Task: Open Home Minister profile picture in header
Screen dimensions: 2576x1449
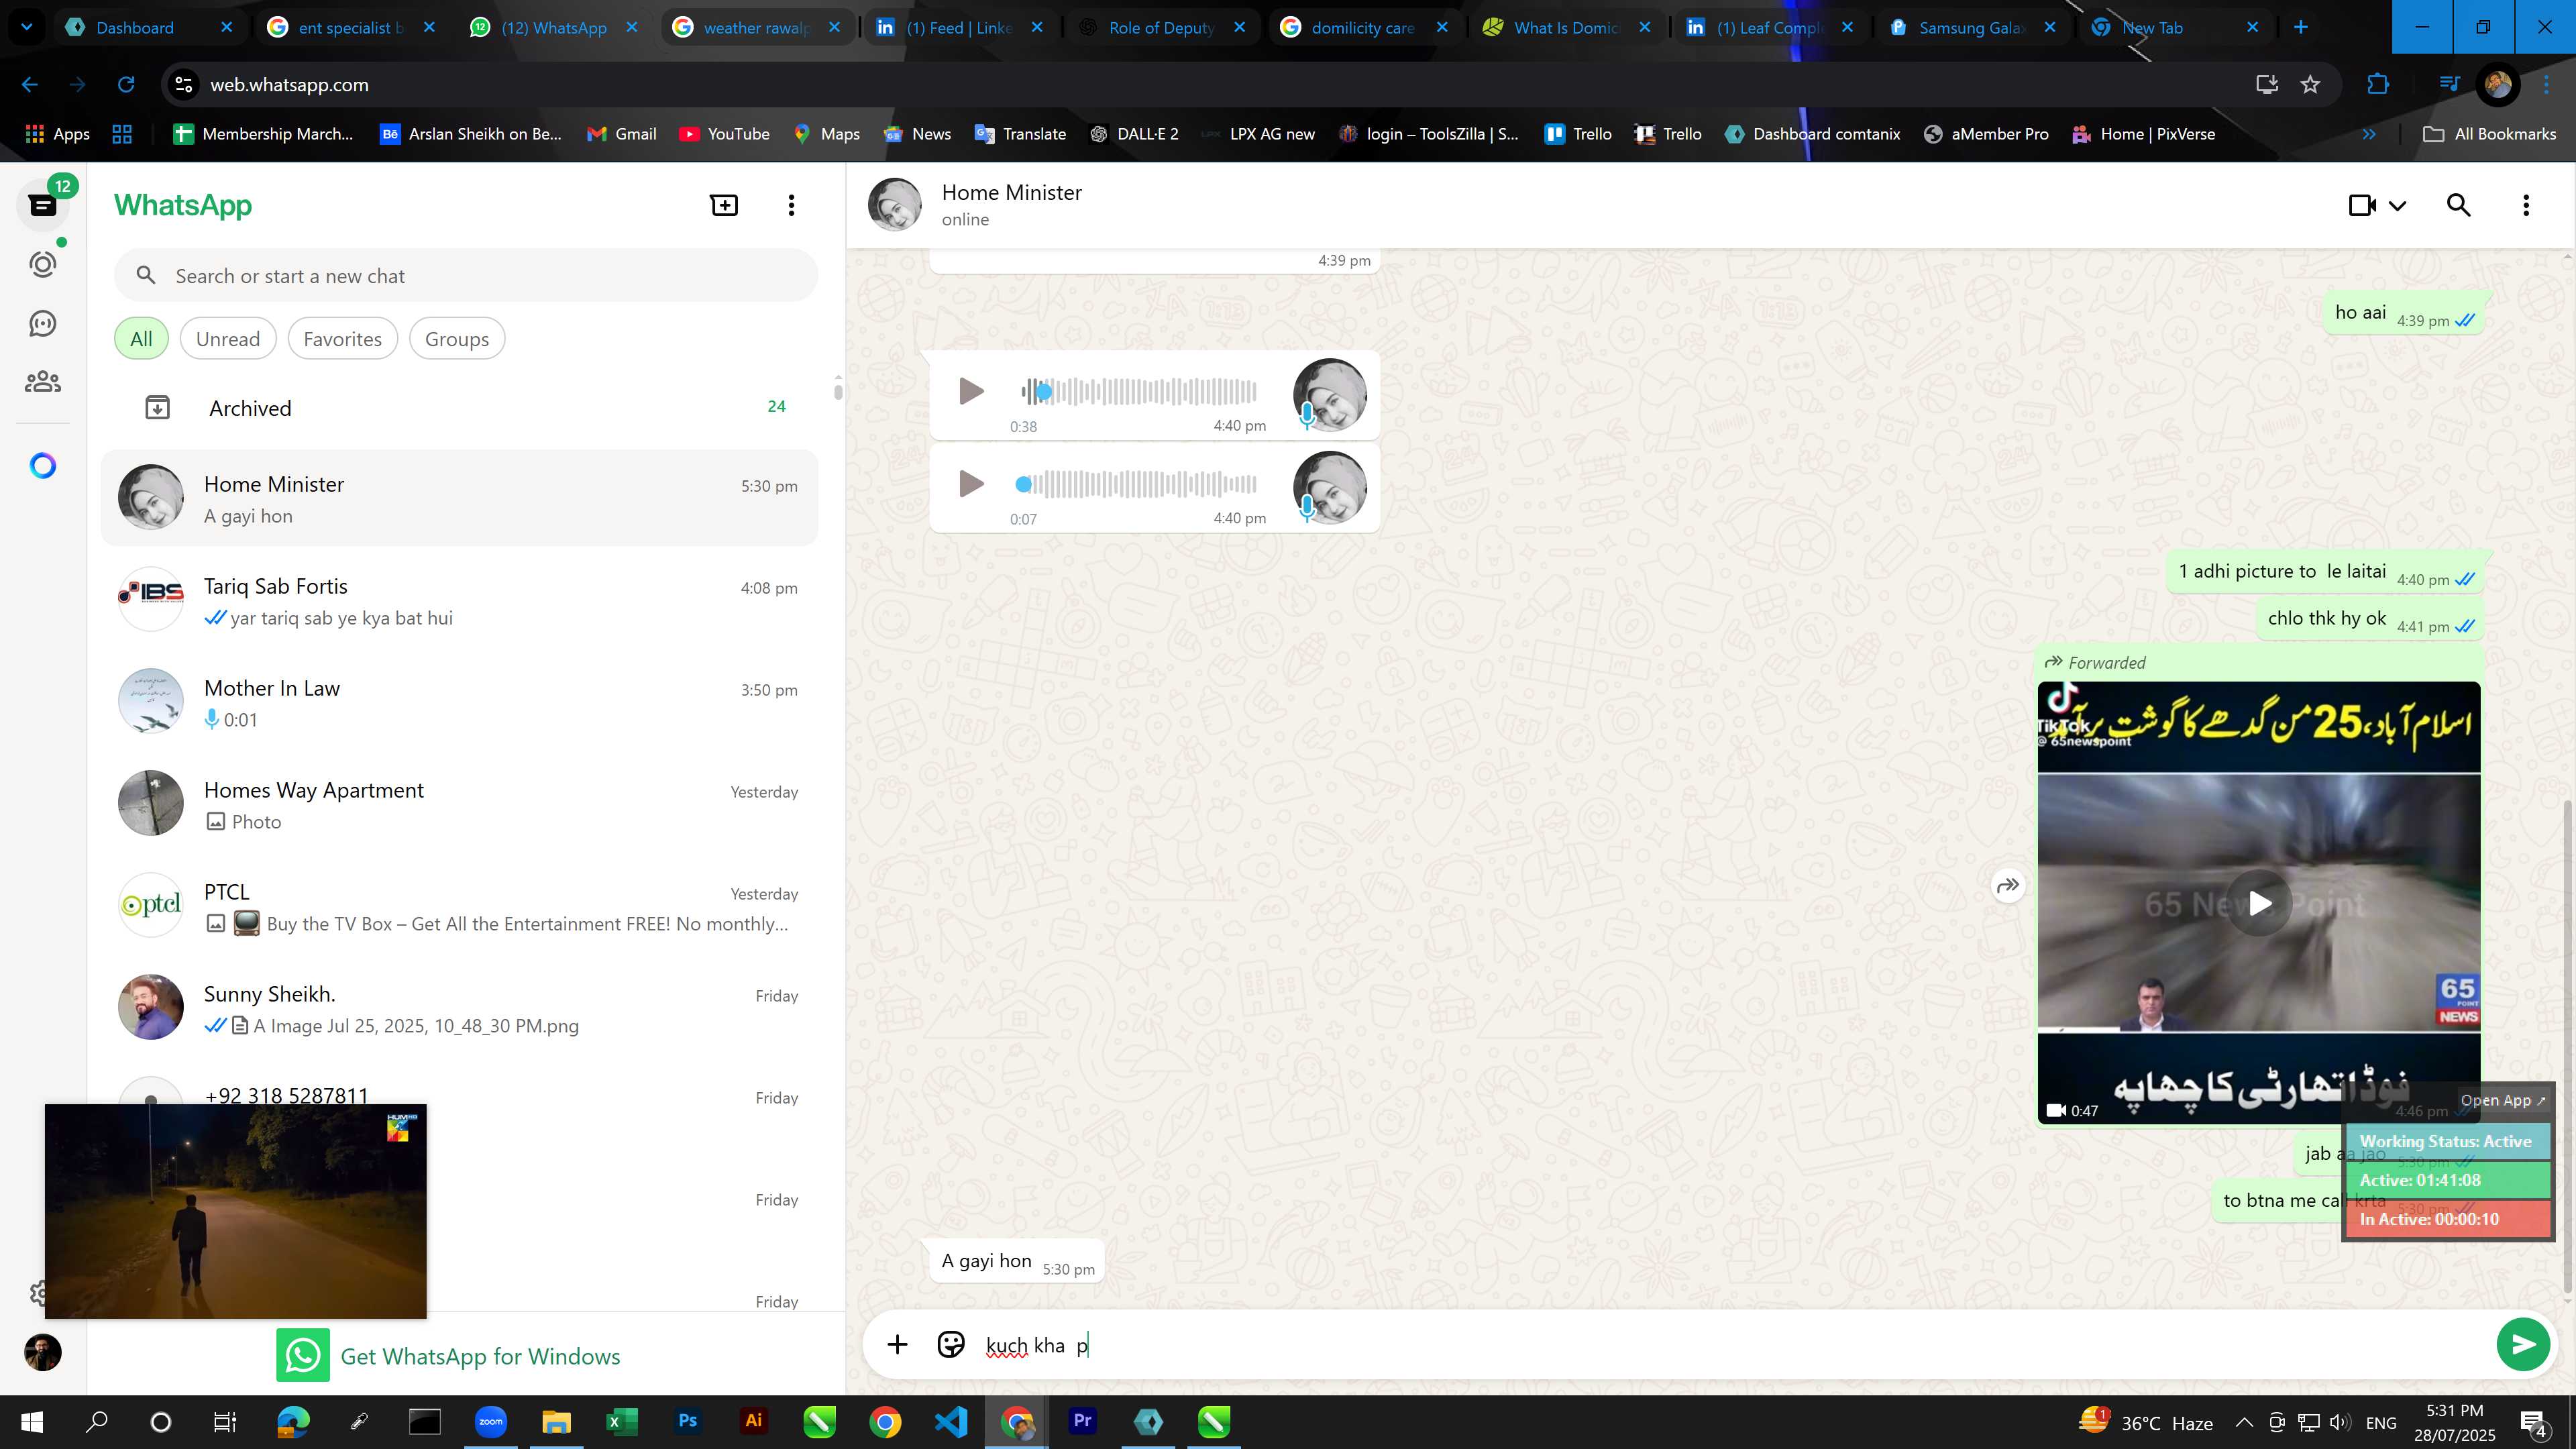Action: click(x=895, y=205)
